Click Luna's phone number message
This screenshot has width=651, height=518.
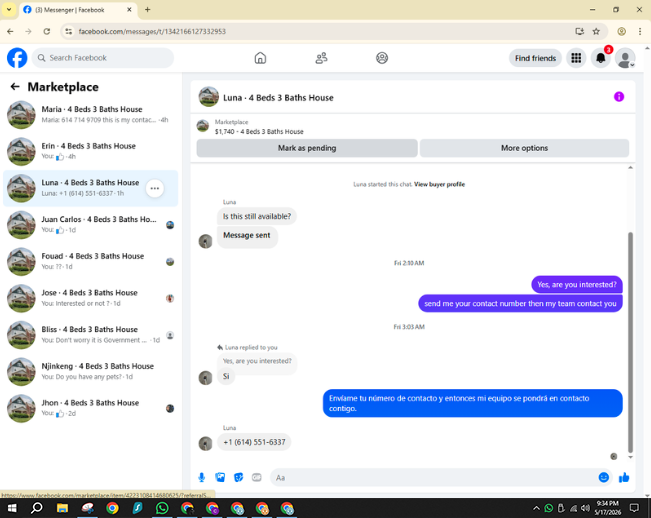click(254, 442)
